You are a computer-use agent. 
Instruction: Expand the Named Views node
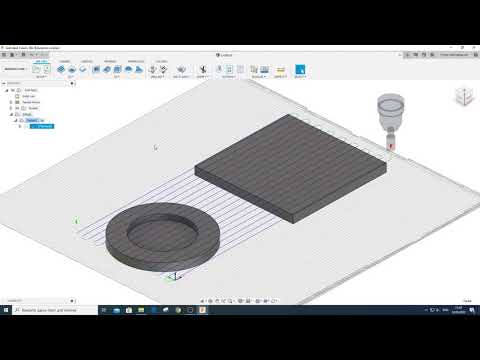tap(11, 102)
